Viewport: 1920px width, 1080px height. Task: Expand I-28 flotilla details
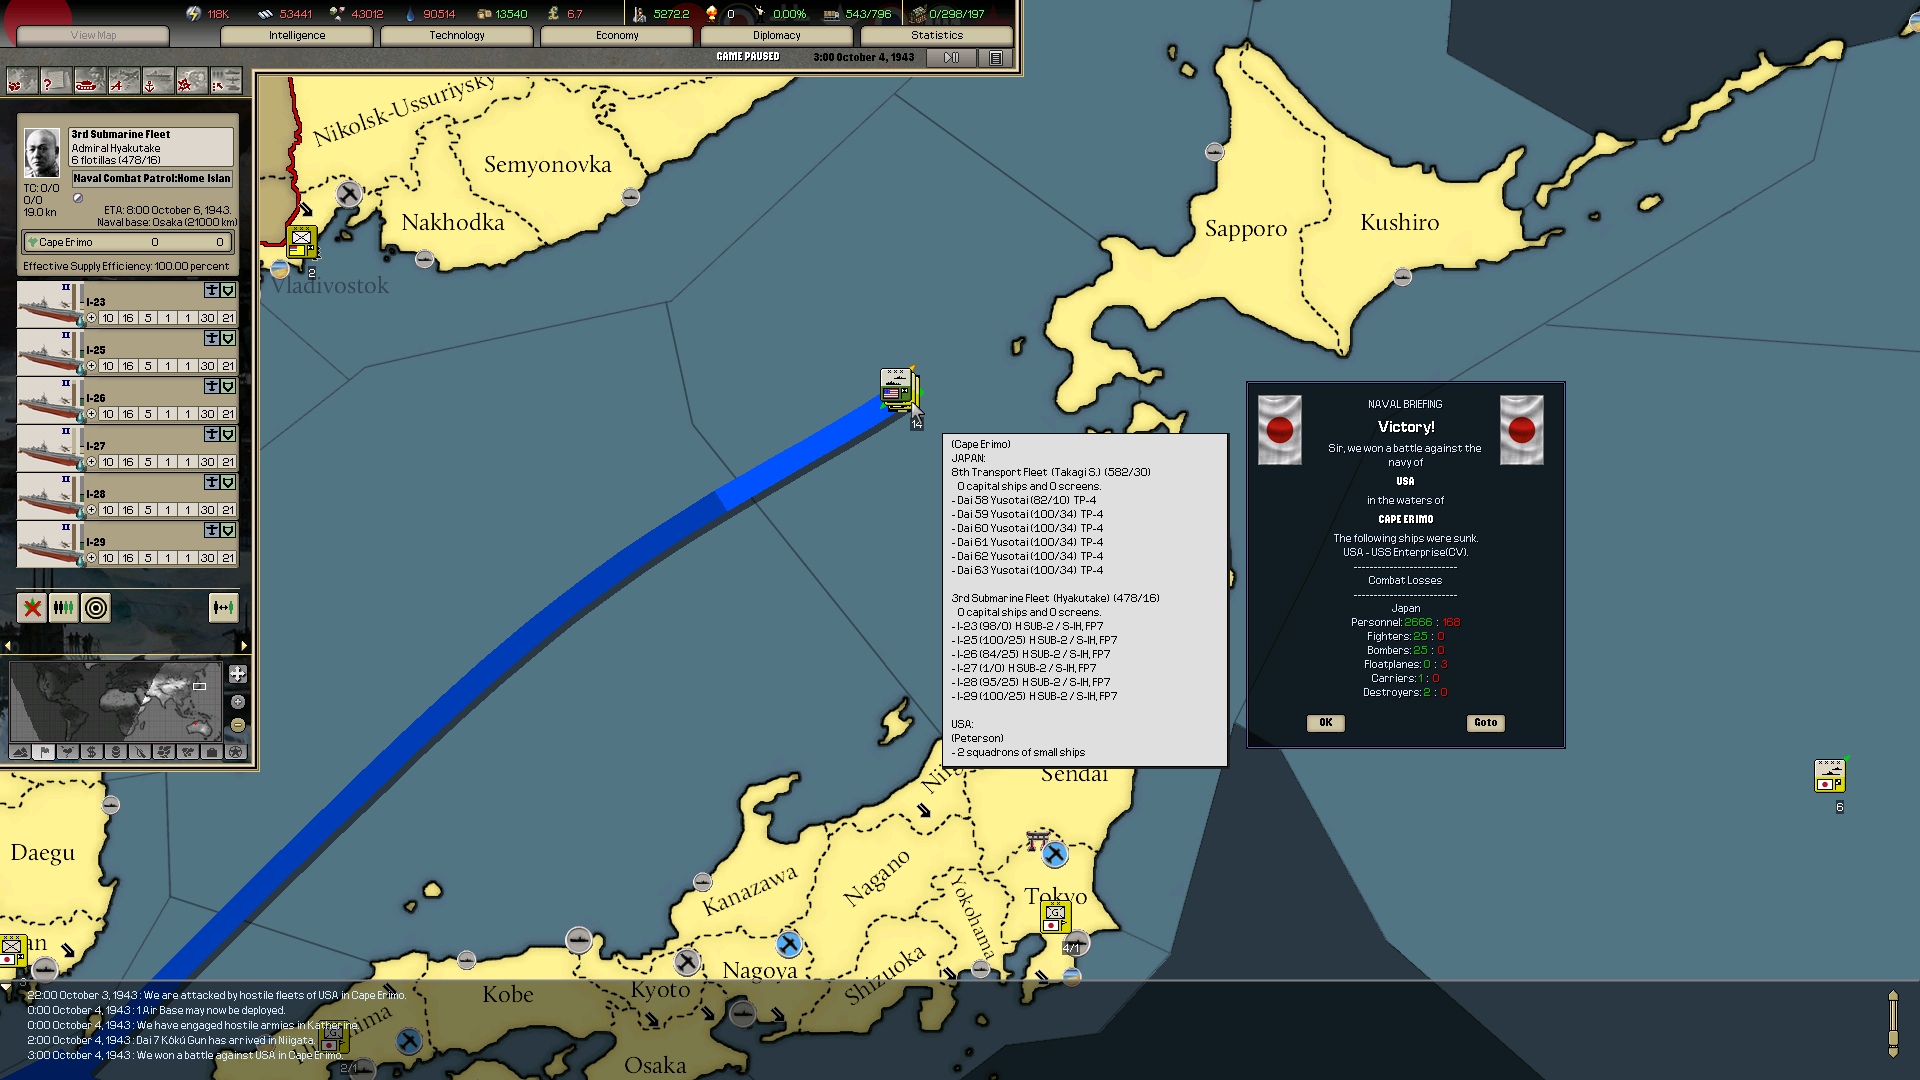coord(92,510)
